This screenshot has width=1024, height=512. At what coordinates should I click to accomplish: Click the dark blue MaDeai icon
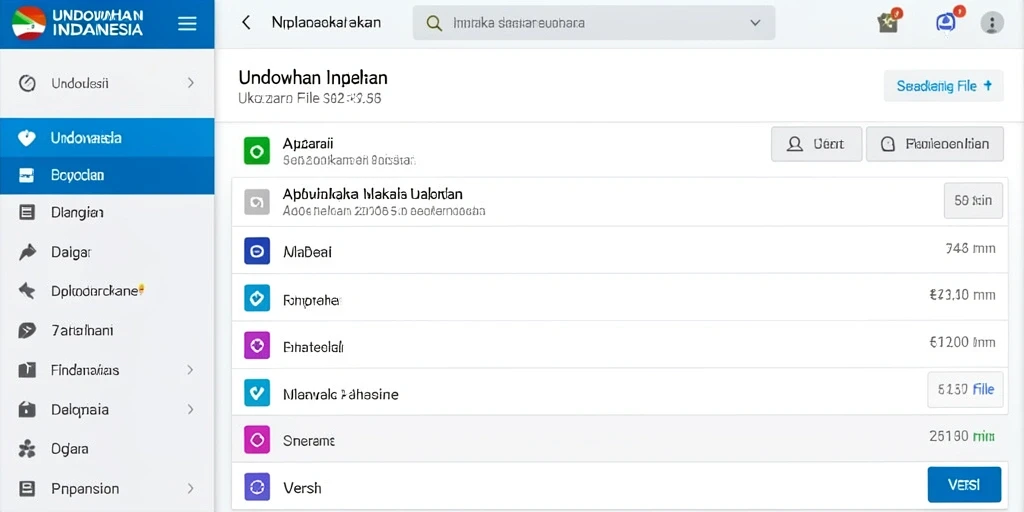pyautogui.click(x=257, y=251)
